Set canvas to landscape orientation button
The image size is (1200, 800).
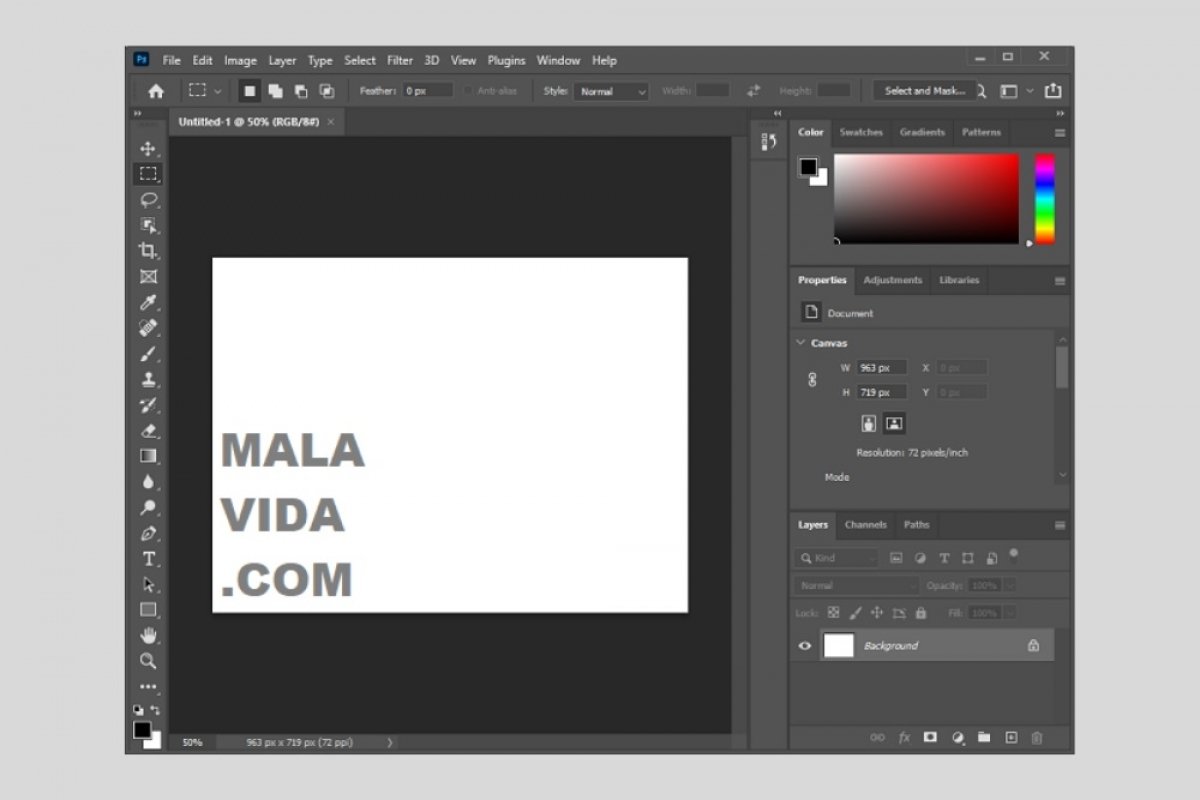(x=895, y=424)
